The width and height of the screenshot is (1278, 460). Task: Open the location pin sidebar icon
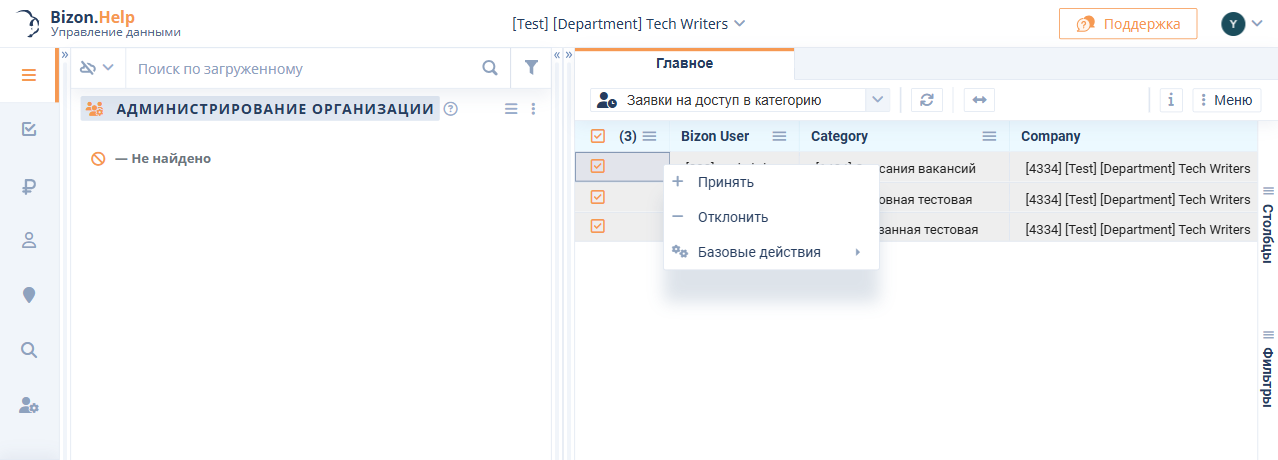[29, 295]
